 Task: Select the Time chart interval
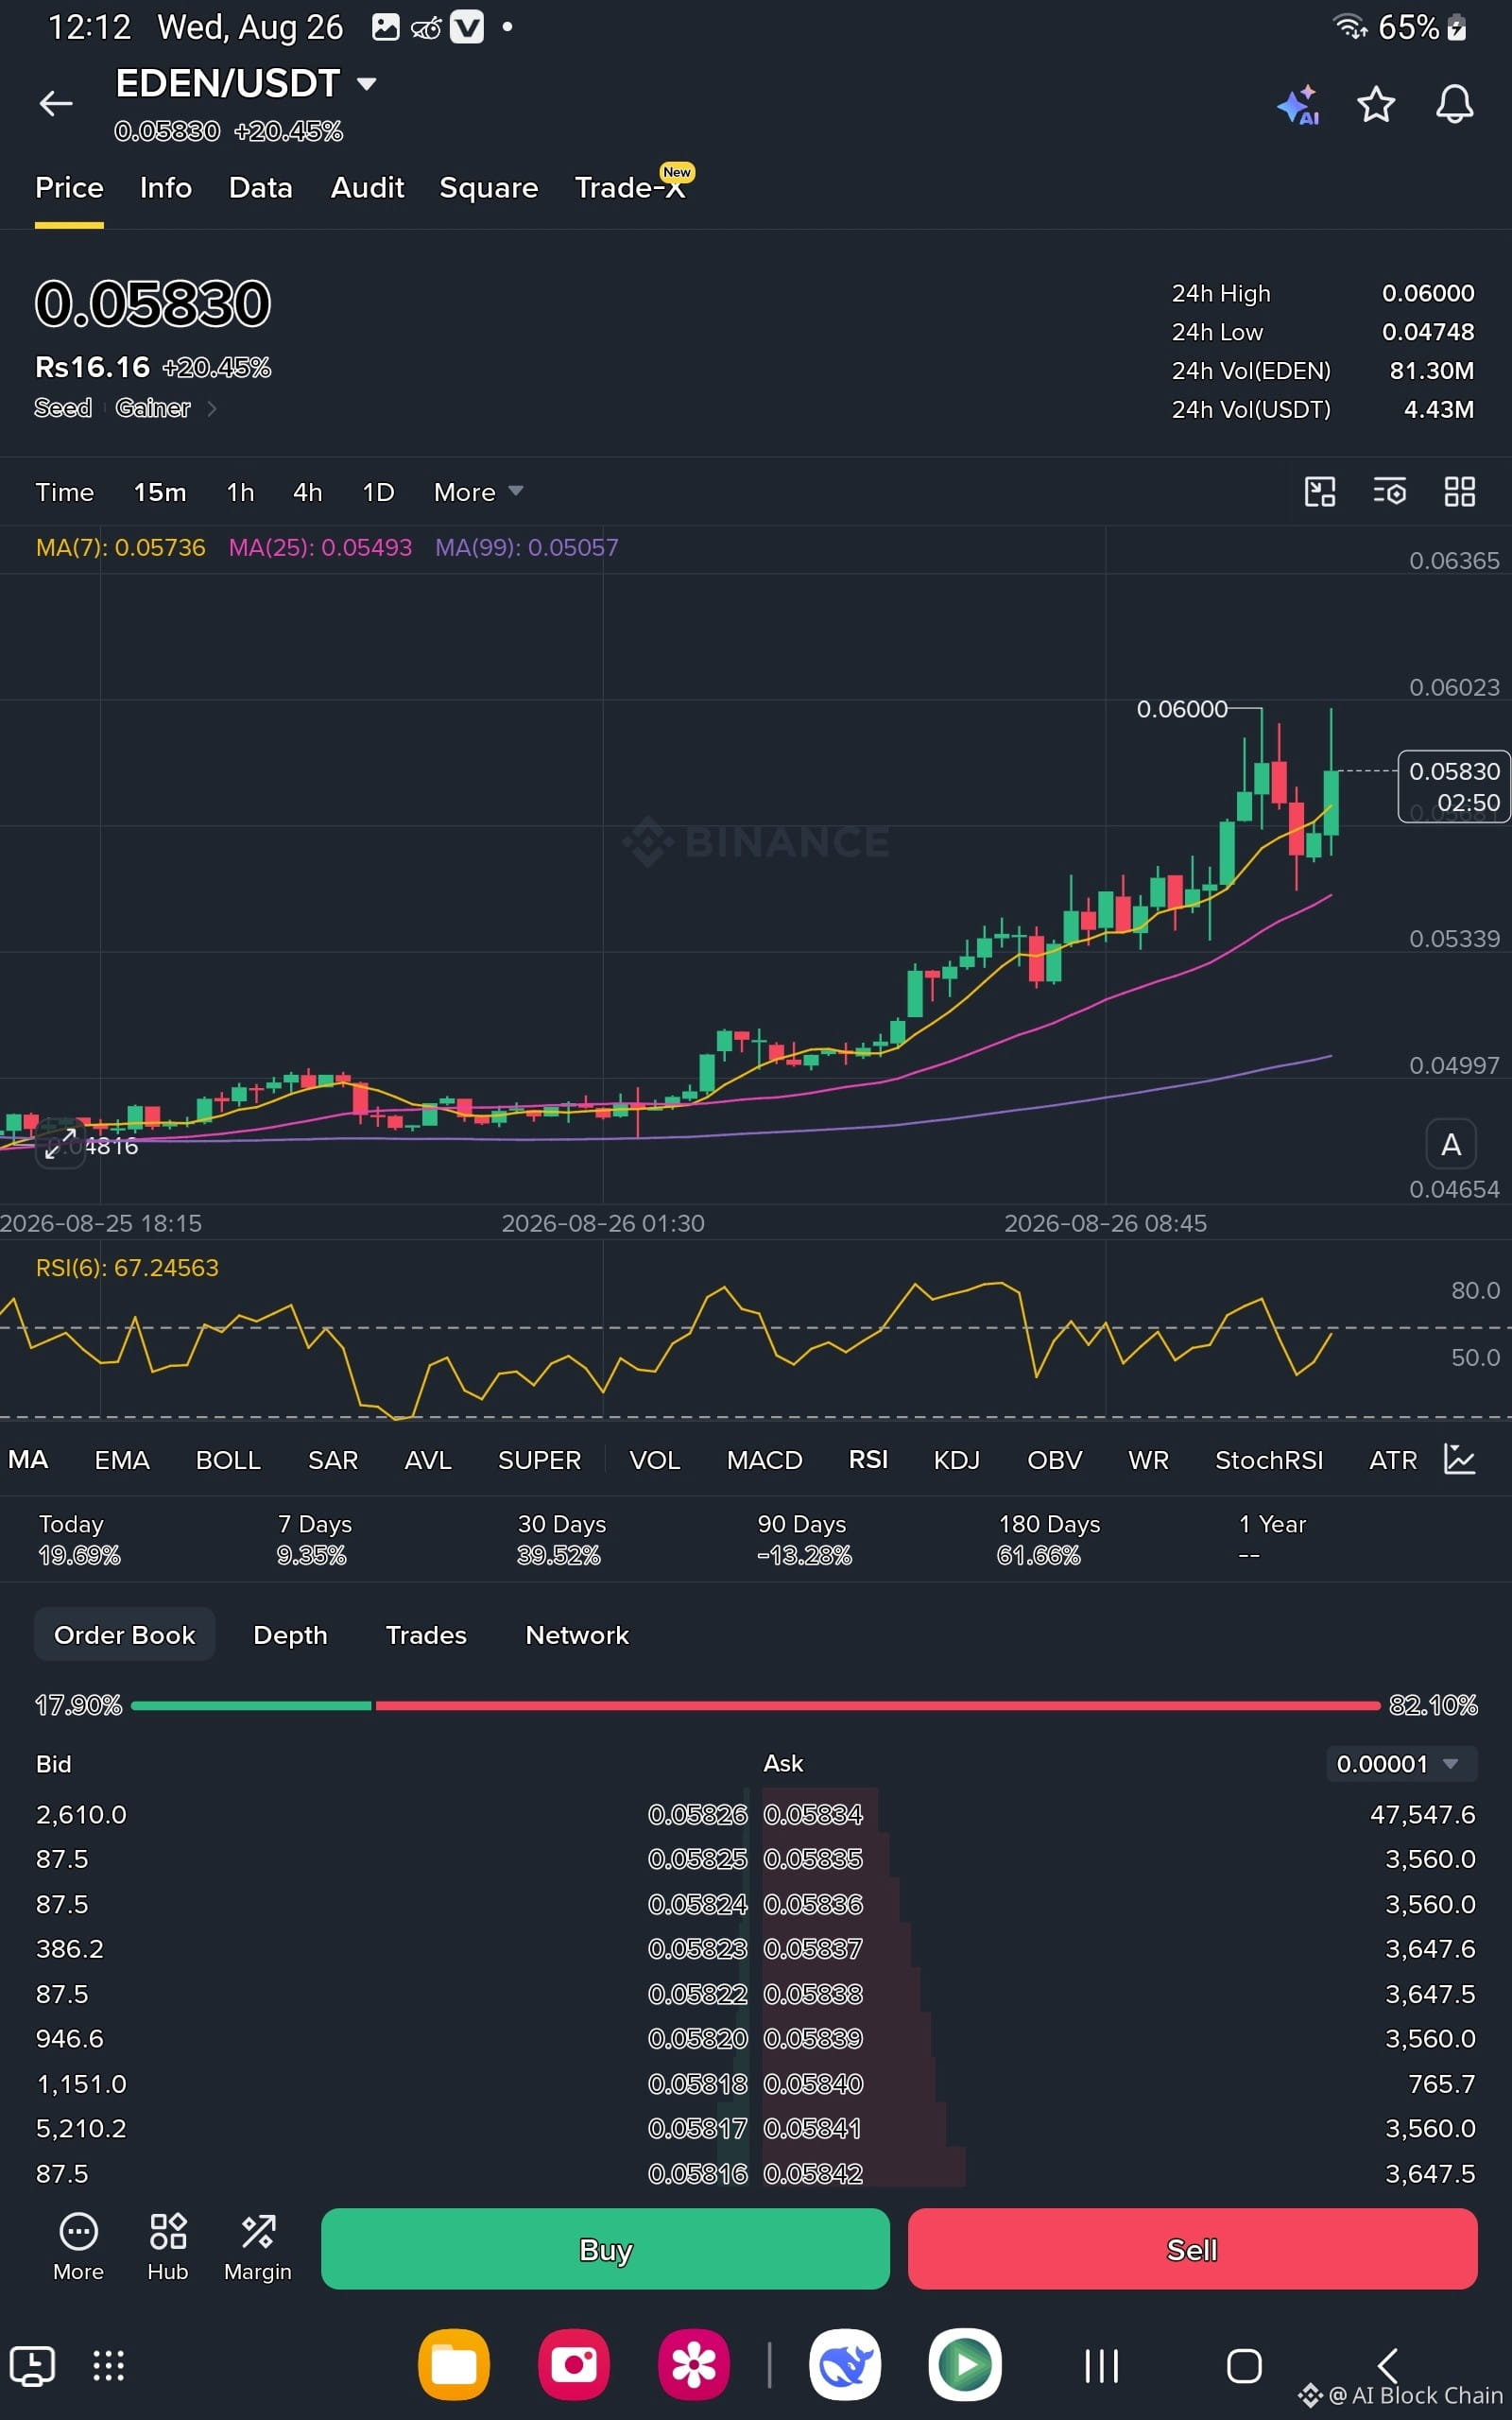(64, 492)
